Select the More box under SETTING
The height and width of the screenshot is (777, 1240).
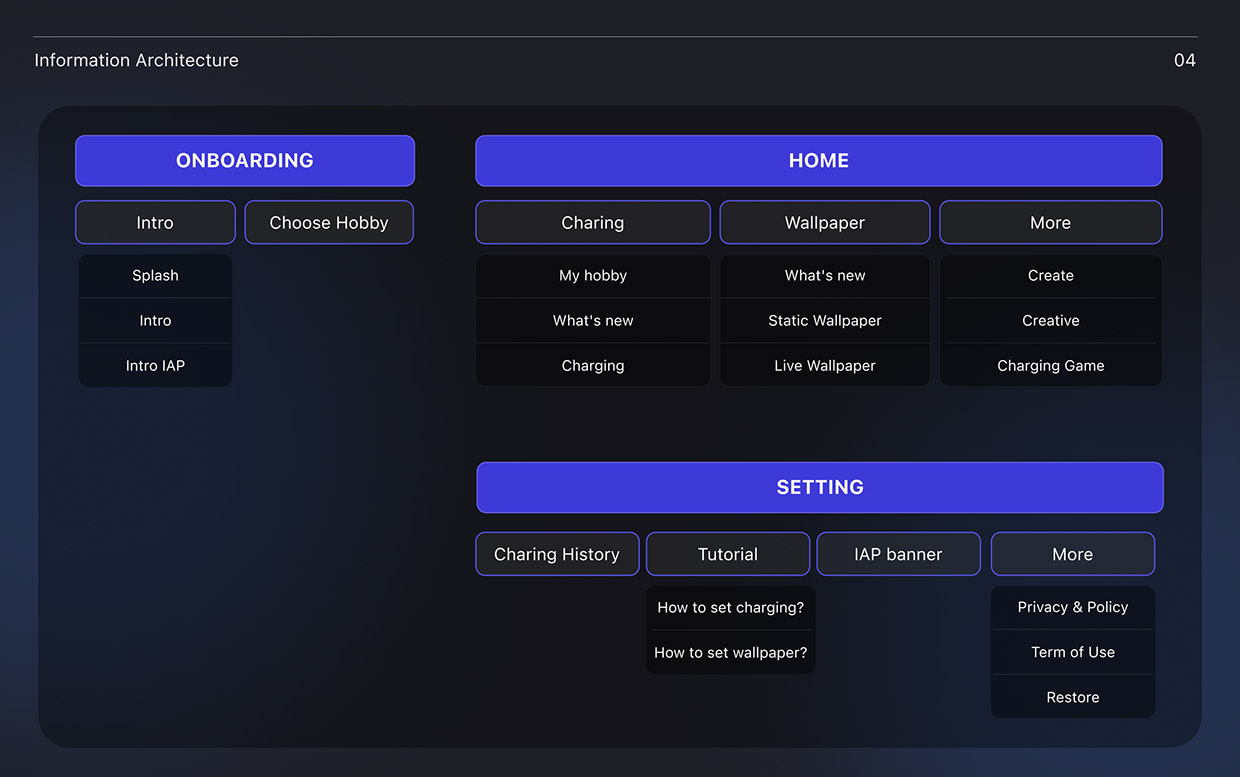click(x=1073, y=554)
